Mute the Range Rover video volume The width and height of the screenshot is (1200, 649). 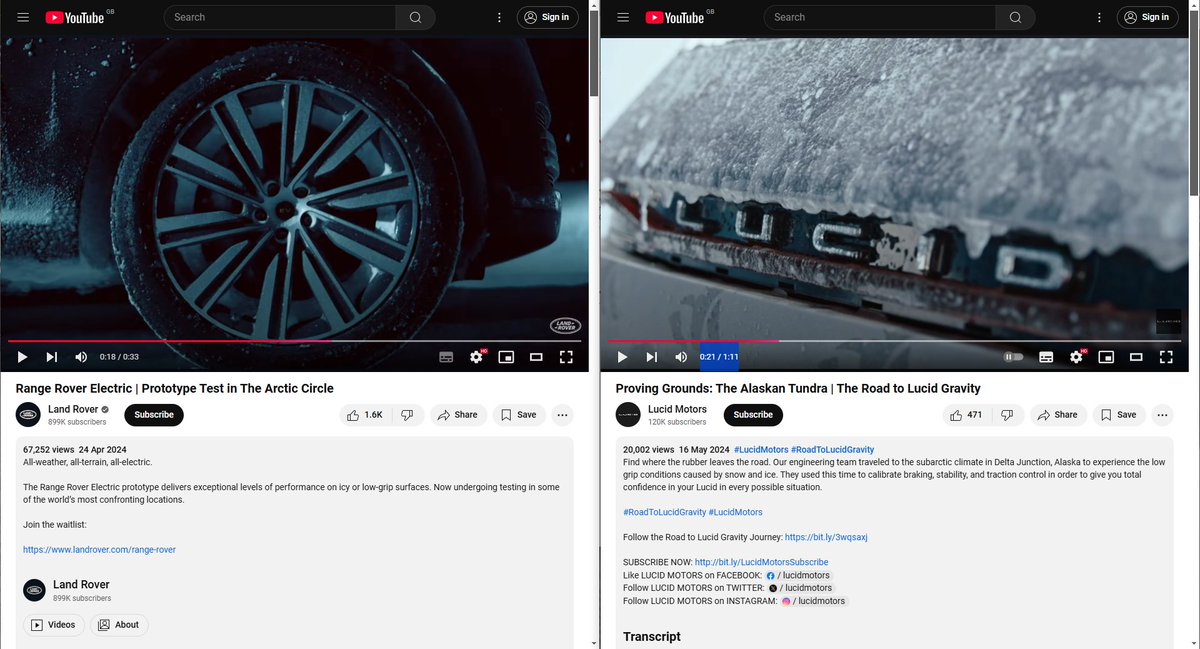pos(81,356)
